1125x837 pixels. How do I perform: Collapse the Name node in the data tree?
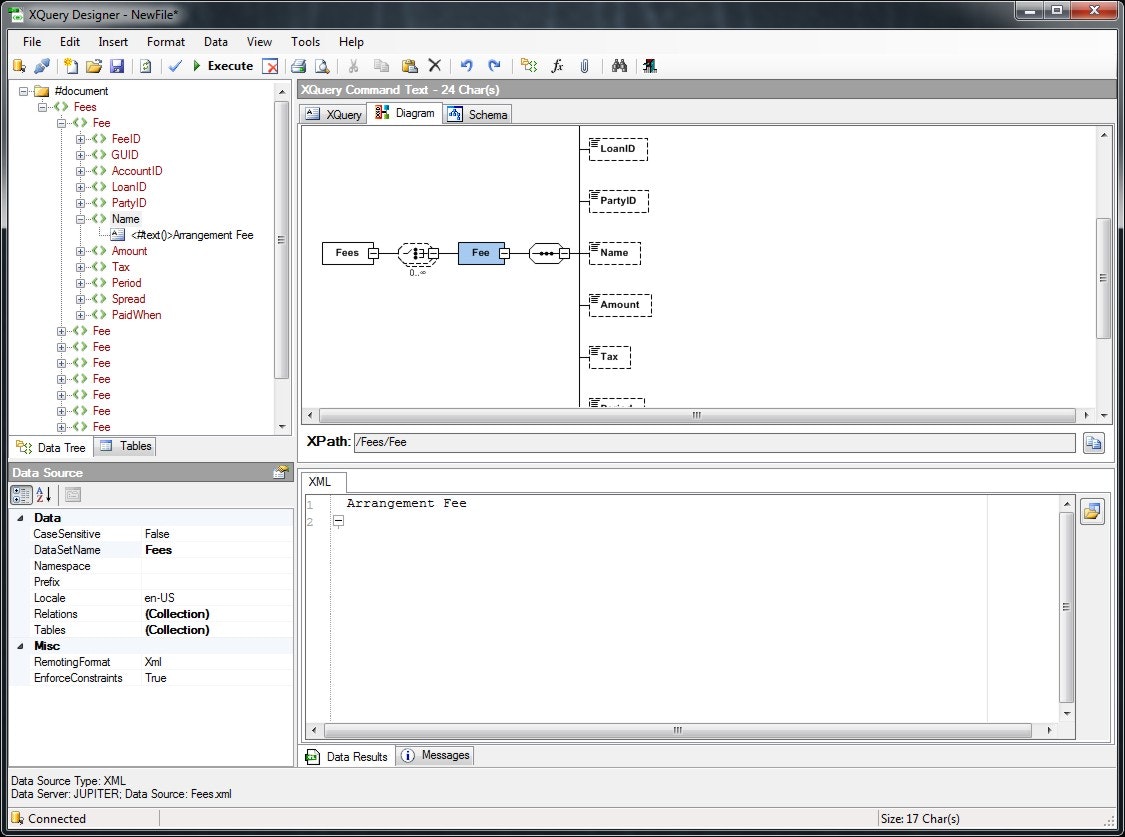[x=81, y=218]
